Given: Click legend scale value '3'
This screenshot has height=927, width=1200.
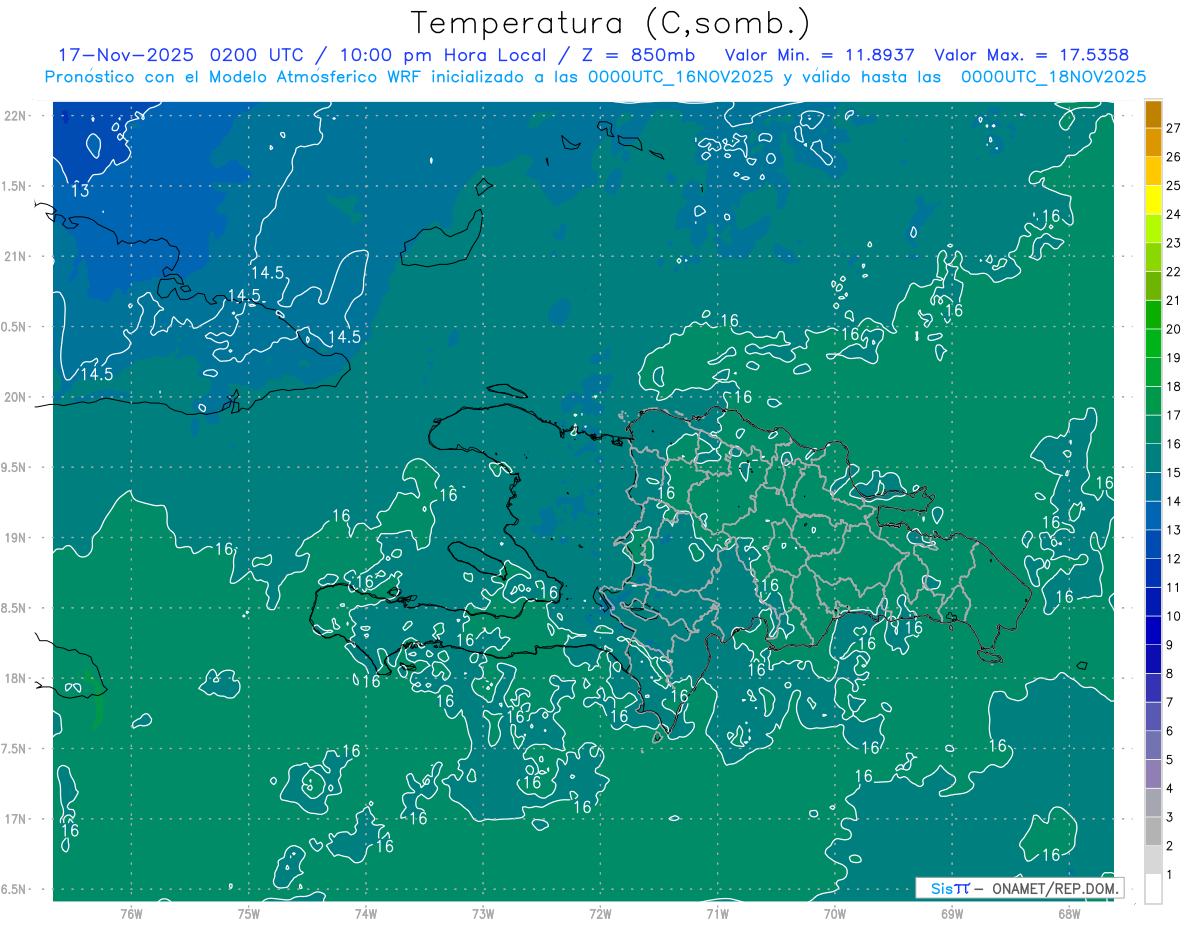Looking at the screenshot, I should coord(1170,818).
